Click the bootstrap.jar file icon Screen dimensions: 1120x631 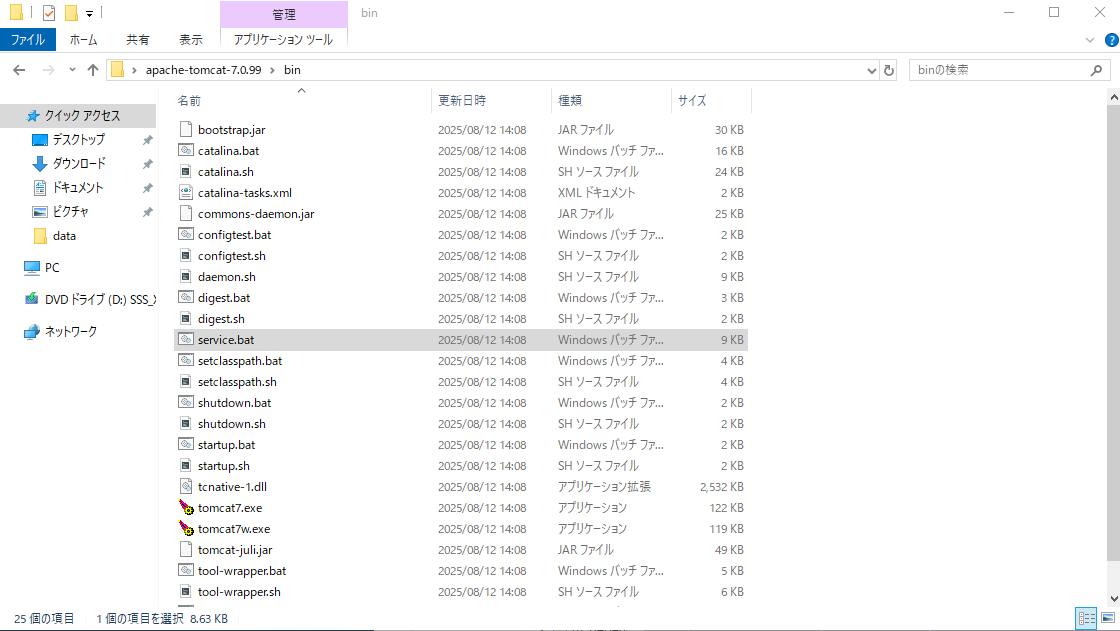point(186,129)
